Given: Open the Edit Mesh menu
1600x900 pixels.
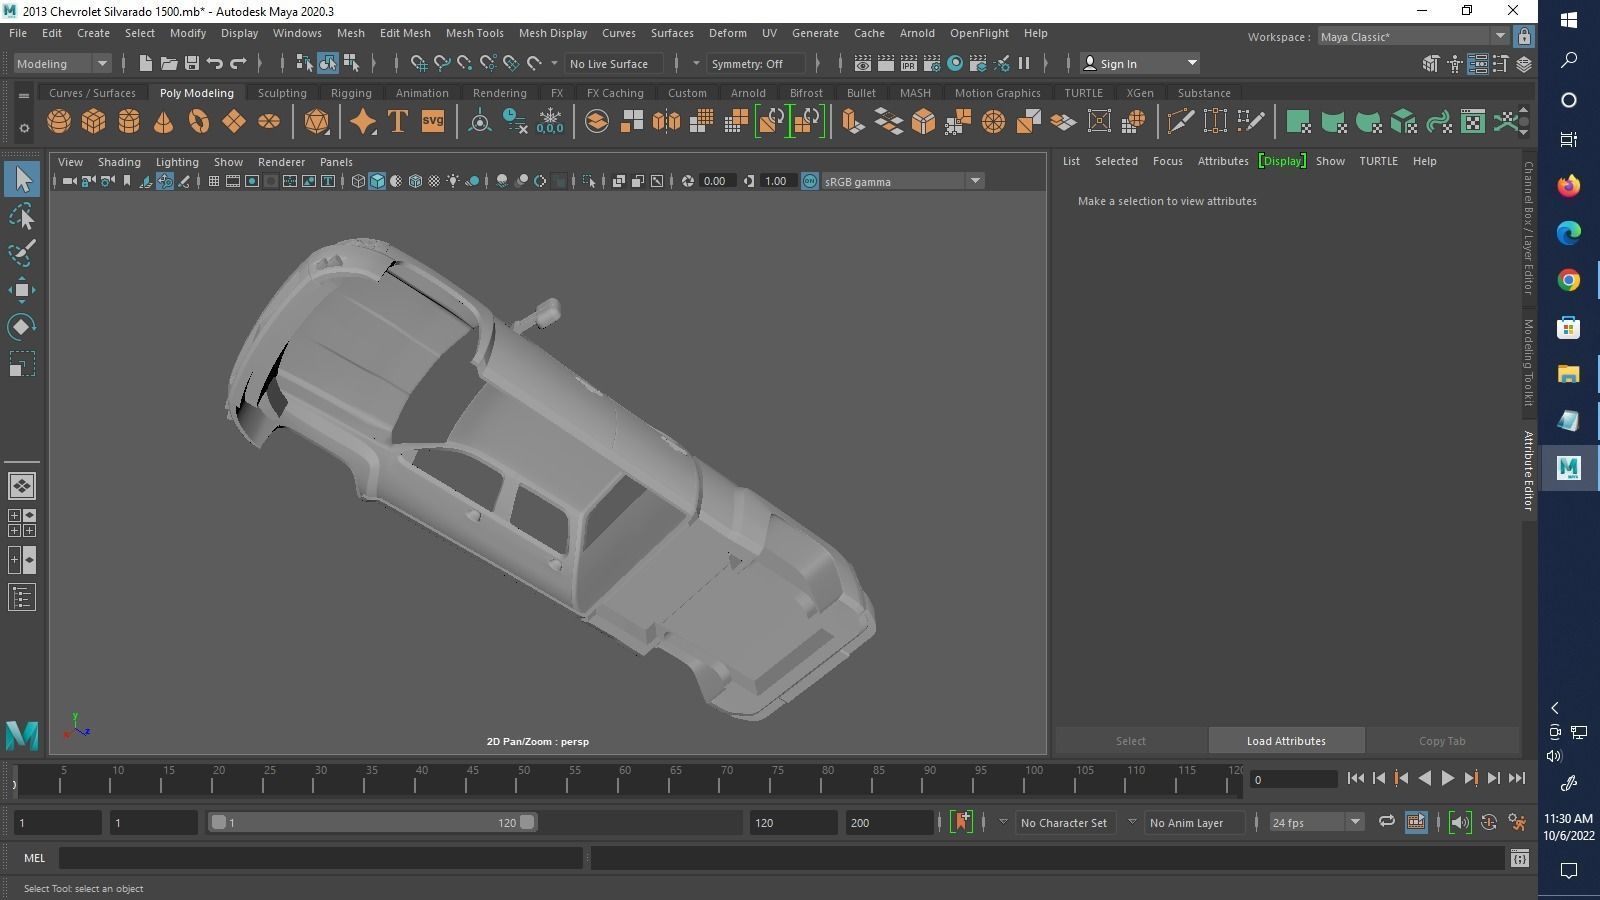Looking at the screenshot, I should pos(405,33).
